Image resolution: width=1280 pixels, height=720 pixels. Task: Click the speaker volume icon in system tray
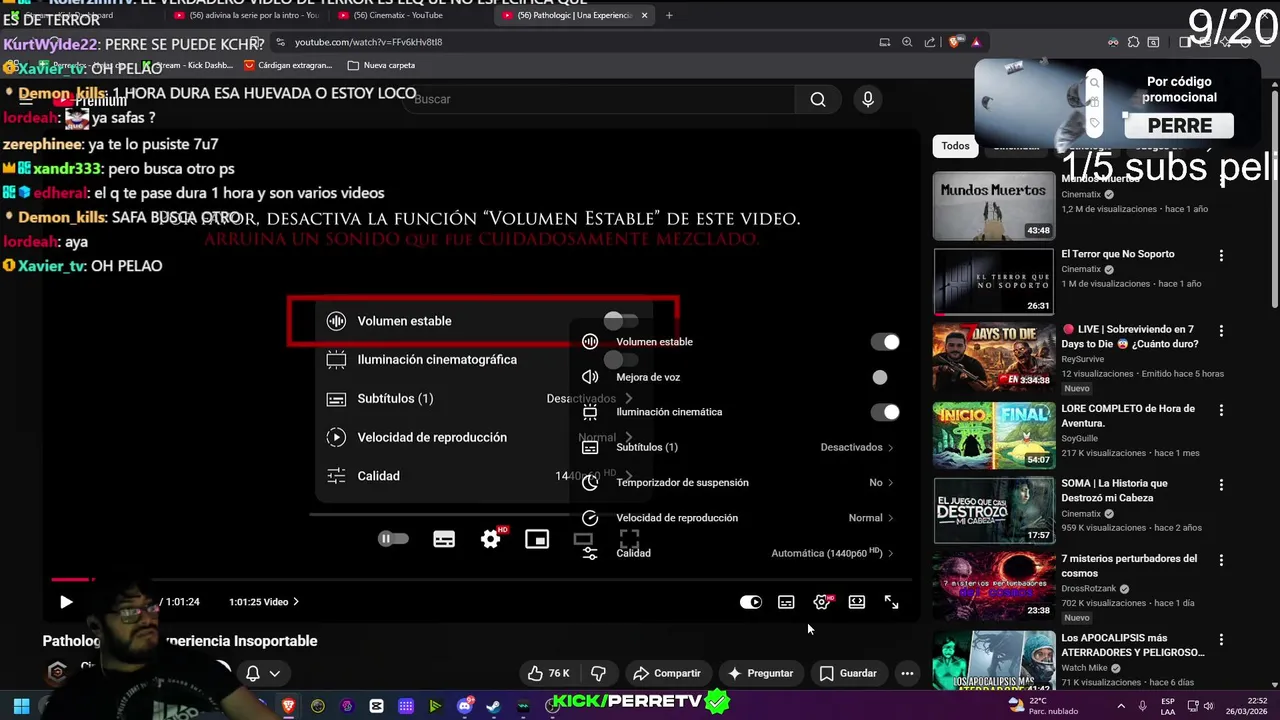click(1208, 706)
